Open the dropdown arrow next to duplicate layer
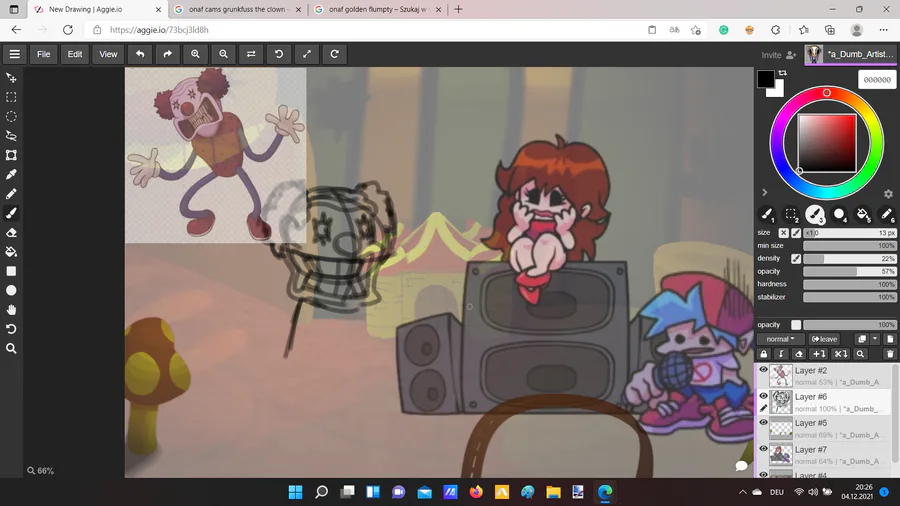 [875, 339]
